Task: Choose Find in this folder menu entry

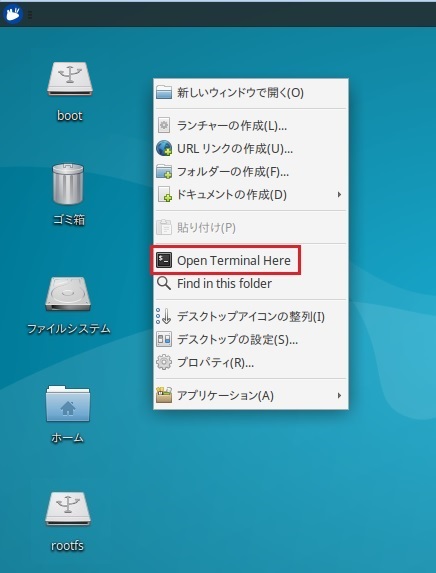Action: pos(251,283)
